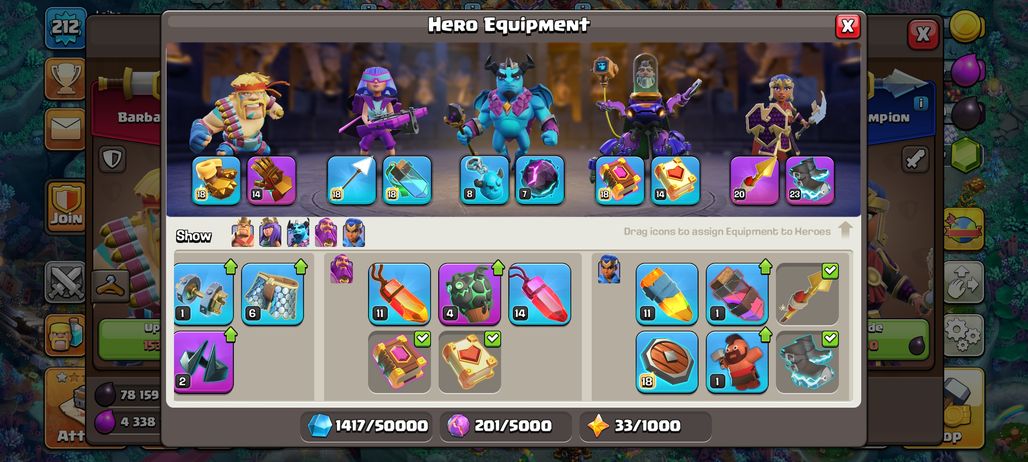The image size is (1028, 462).
Task: Toggle Barbarian King filter in Show row
Action: 243,233
